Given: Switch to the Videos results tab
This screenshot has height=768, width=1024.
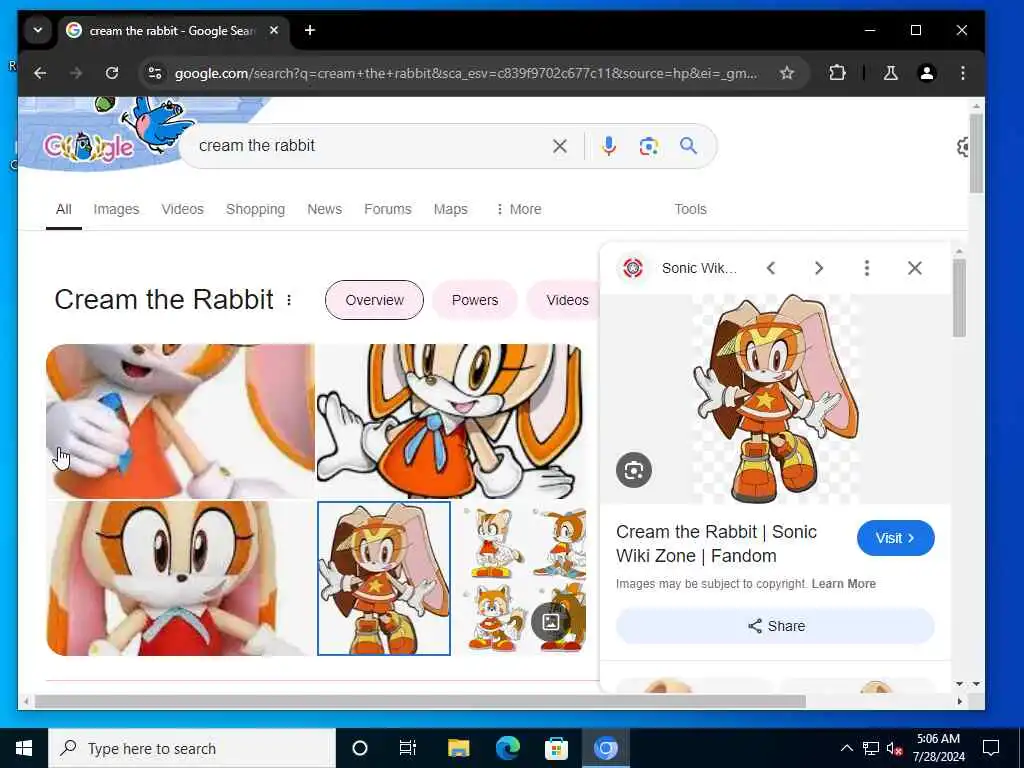Looking at the screenshot, I should click(182, 209).
